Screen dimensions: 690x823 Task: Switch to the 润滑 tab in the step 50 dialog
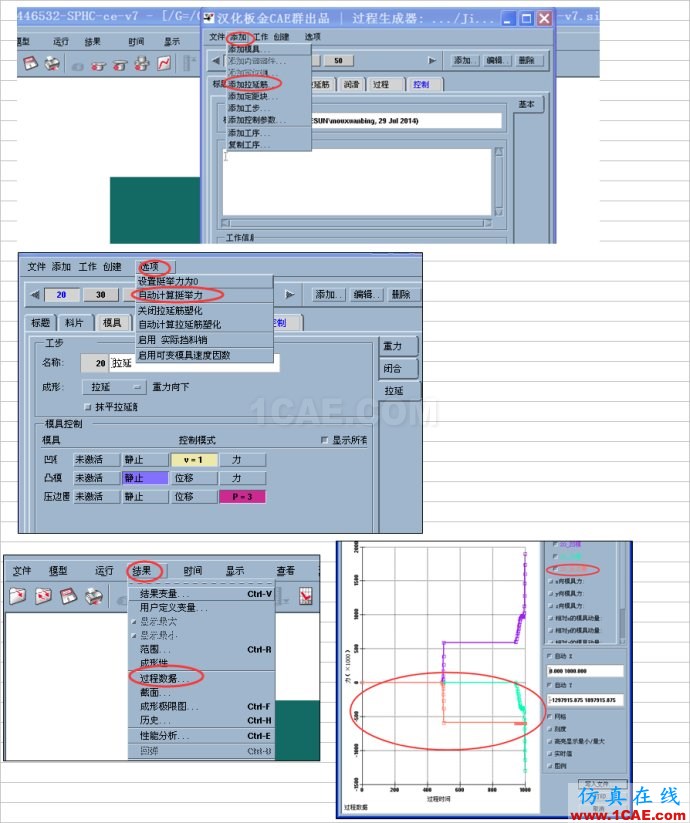point(351,85)
